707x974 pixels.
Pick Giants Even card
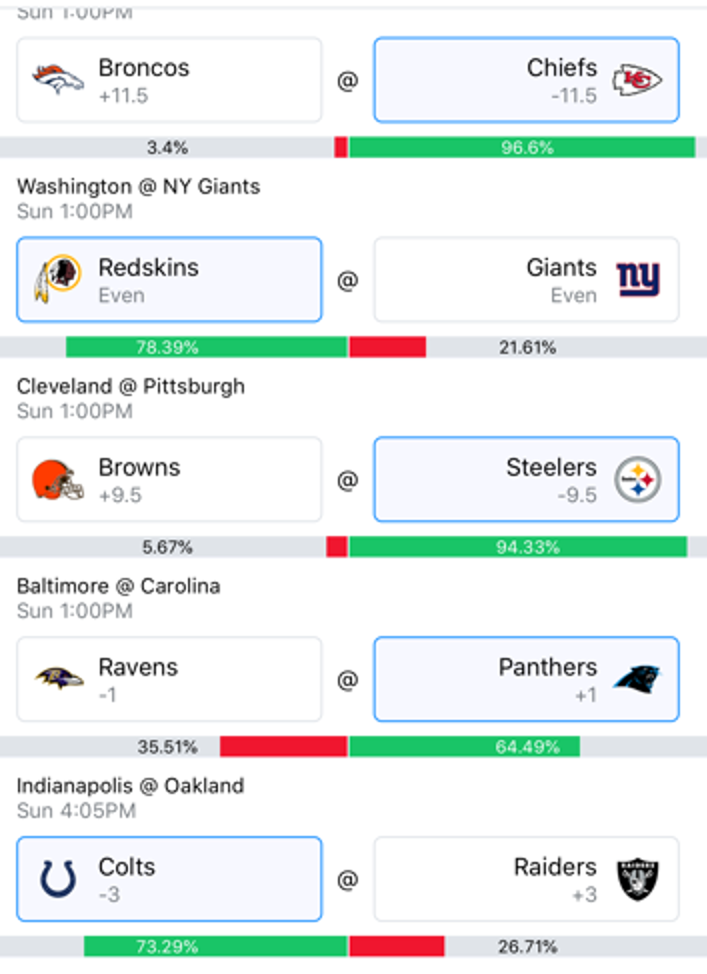tap(526, 280)
